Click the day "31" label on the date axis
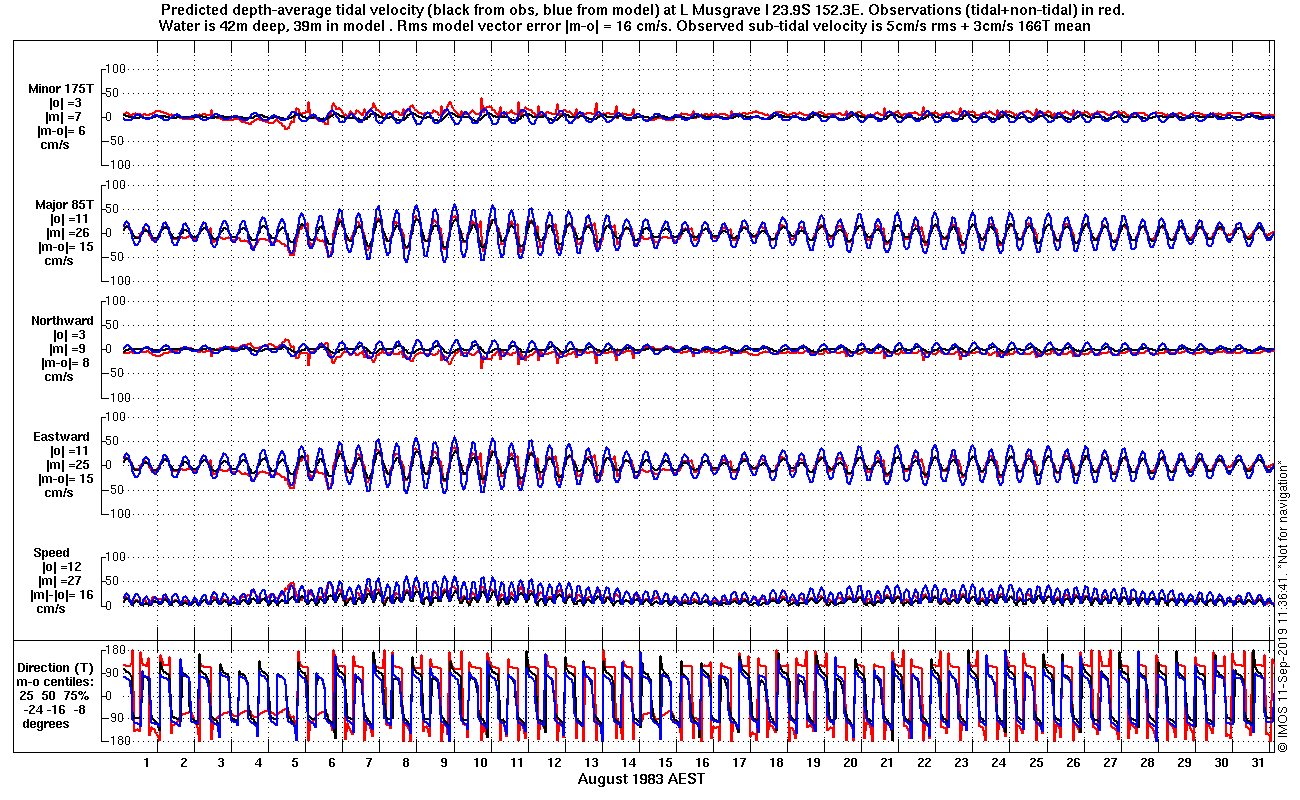This screenshot has height=800, width=1300. (1258, 762)
